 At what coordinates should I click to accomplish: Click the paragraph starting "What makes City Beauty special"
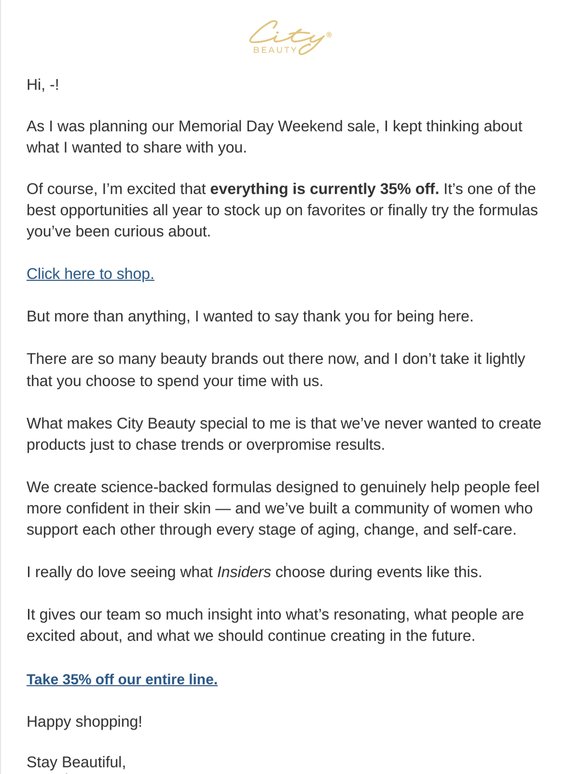(284, 434)
